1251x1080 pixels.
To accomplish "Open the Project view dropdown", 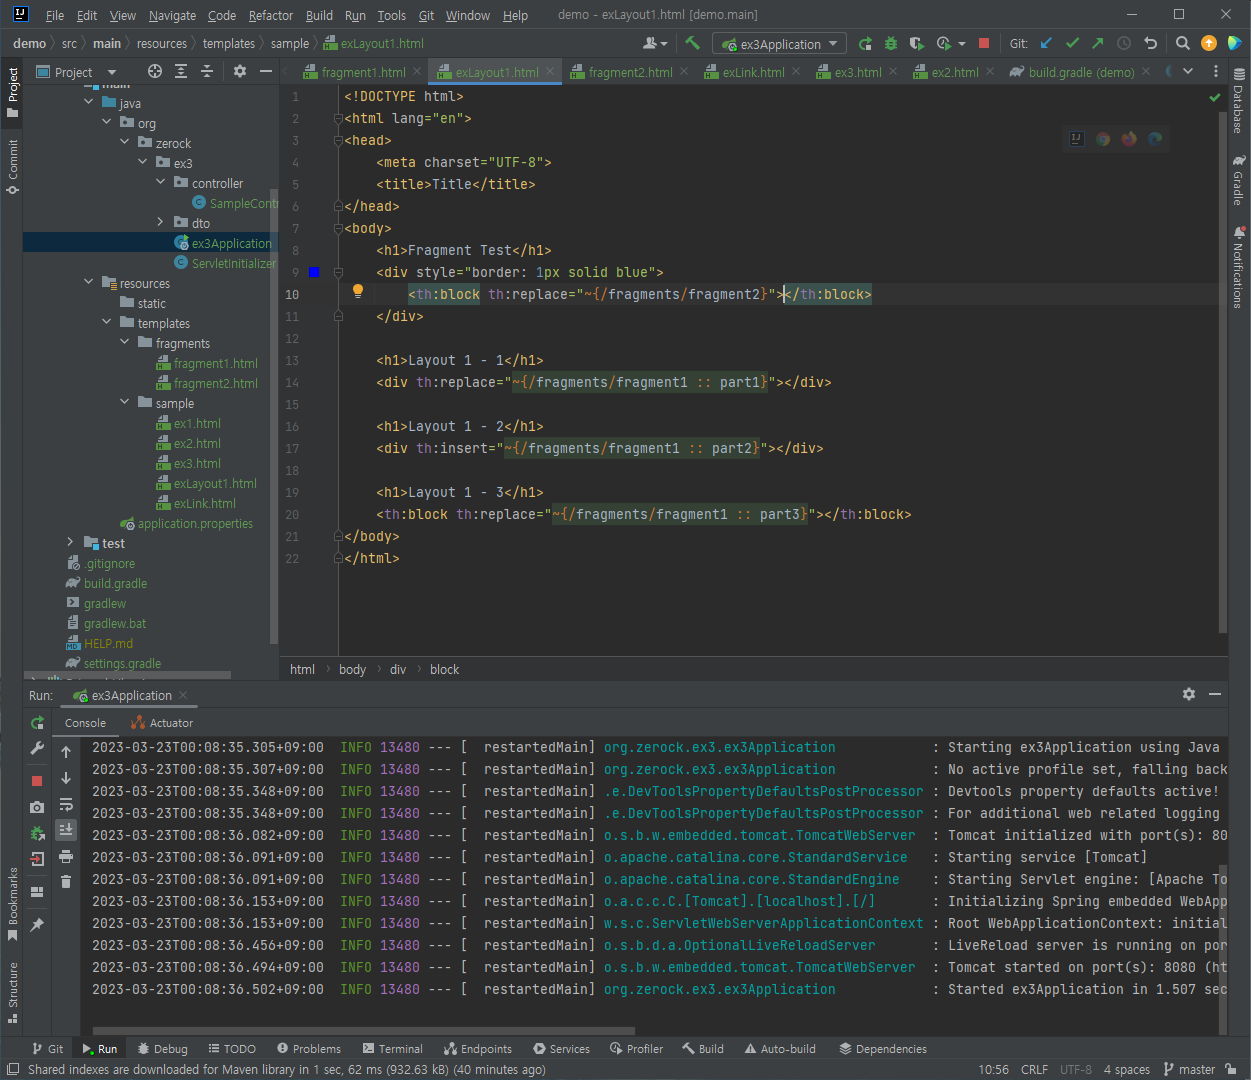I will pyautogui.click(x=76, y=72).
